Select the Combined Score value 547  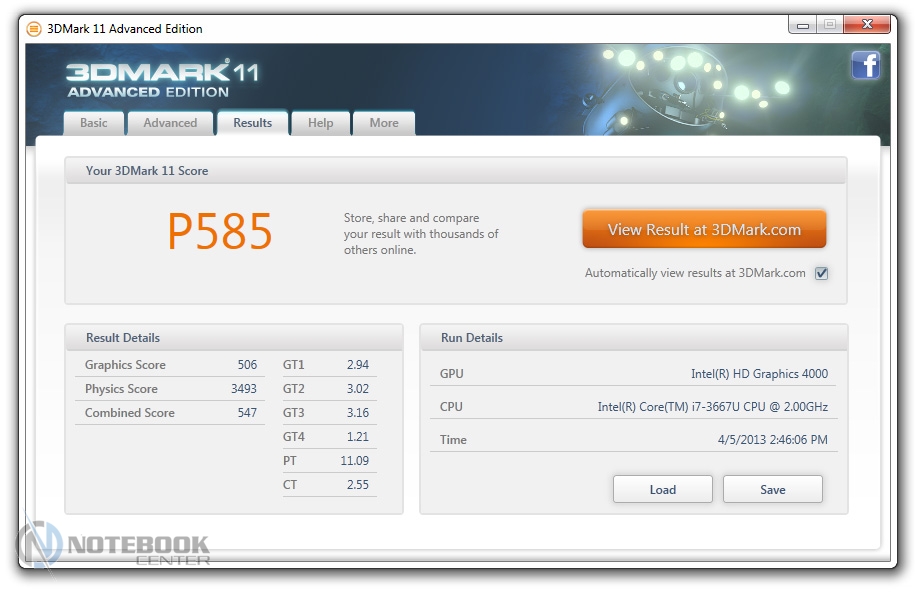tap(247, 413)
